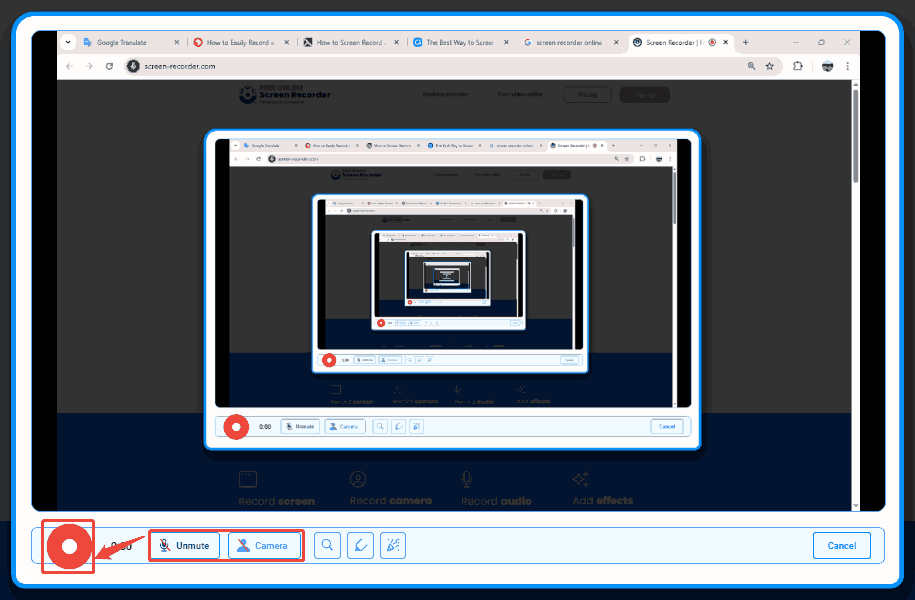Viewport: 915px width, 600px height.
Task: Toggle the Camera in the recording toolbar
Action: pyautogui.click(x=264, y=545)
